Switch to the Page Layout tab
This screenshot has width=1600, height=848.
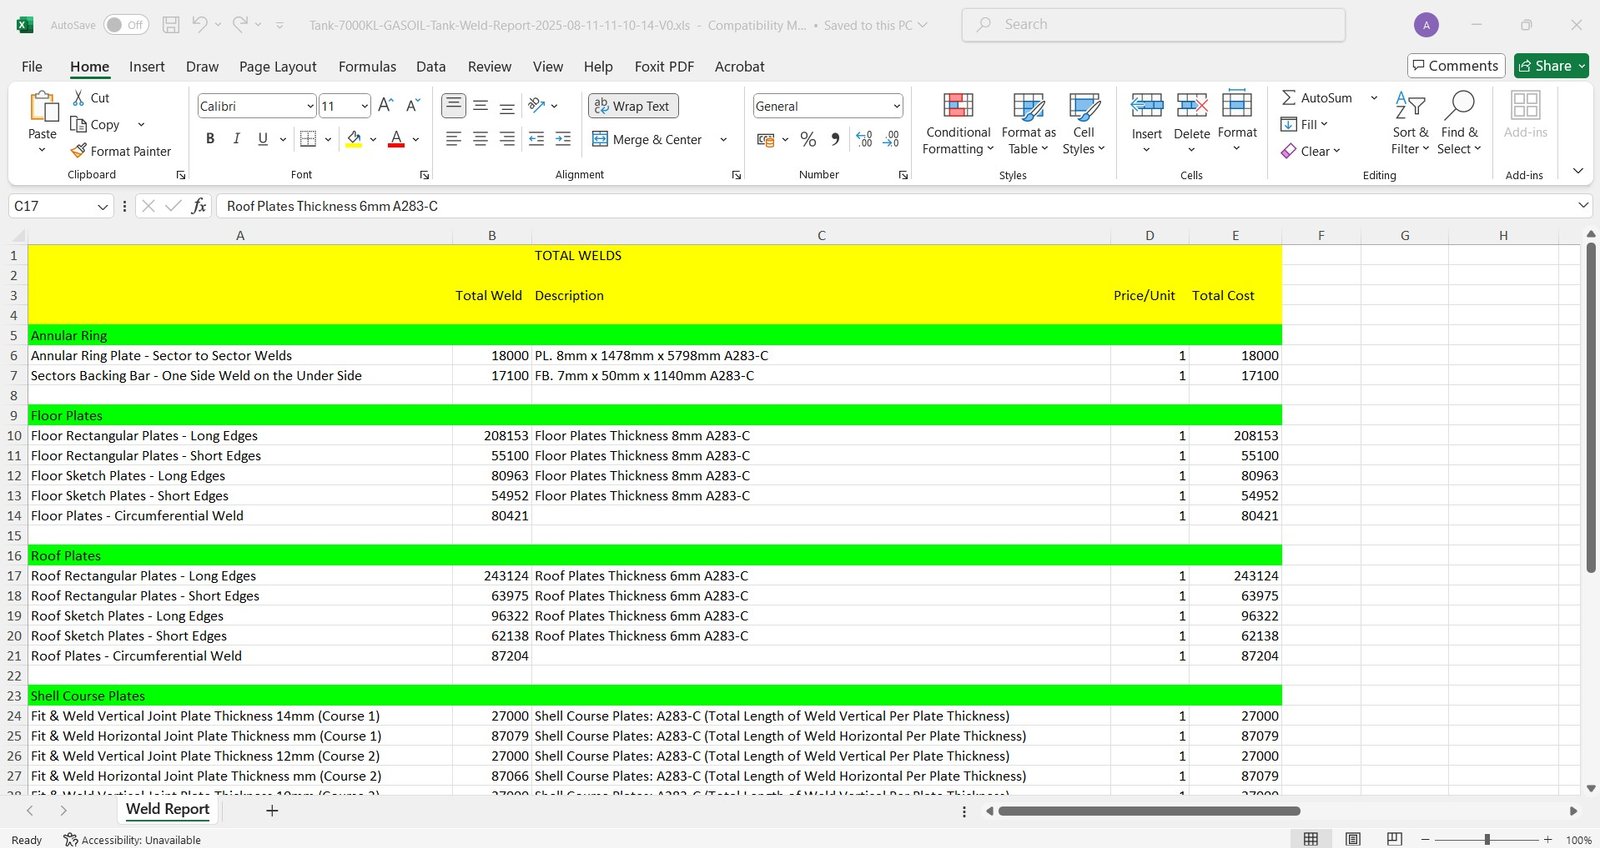(277, 66)
